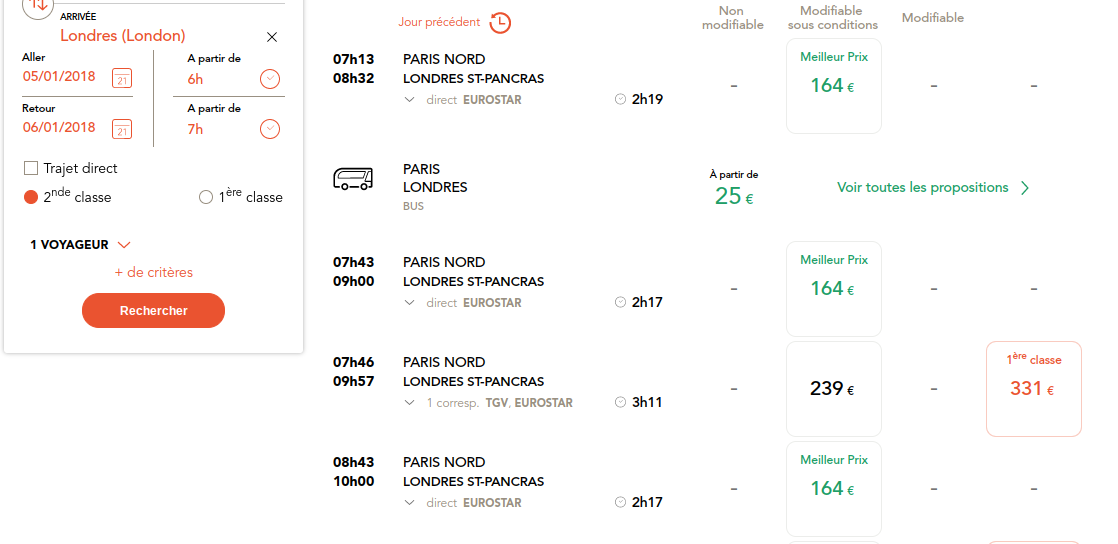
Task: Expand the 1 VOYAGEUR dropdown
Action: tap(81, 245)
